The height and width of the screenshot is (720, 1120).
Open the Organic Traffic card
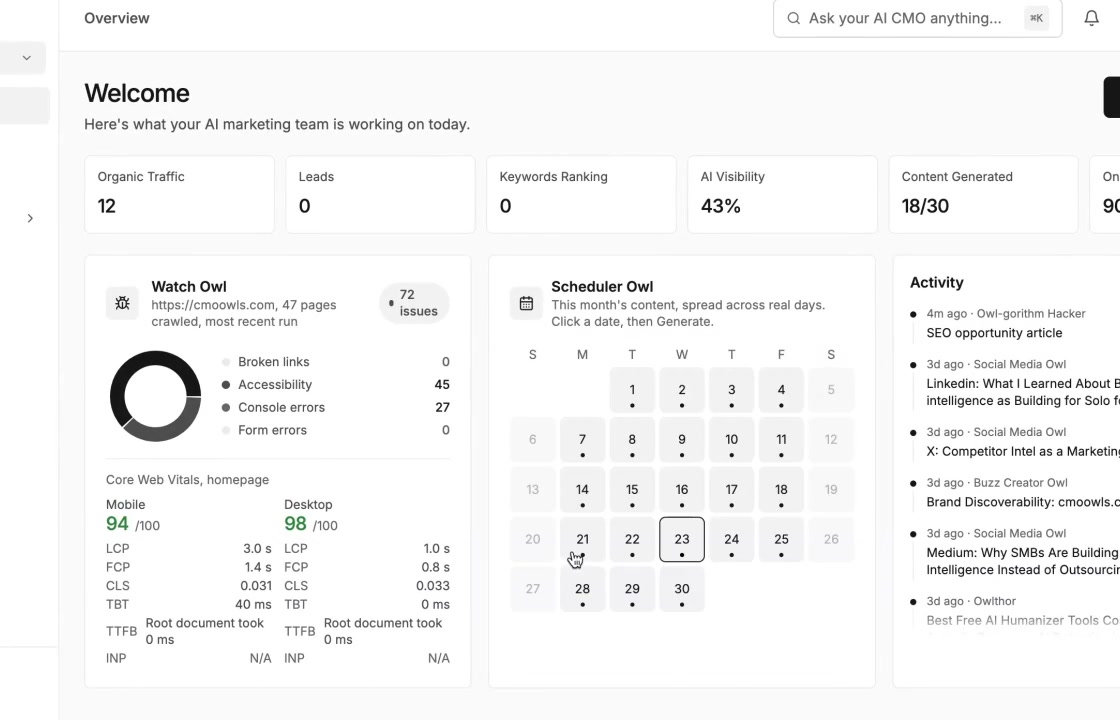[x=179, y=194]
